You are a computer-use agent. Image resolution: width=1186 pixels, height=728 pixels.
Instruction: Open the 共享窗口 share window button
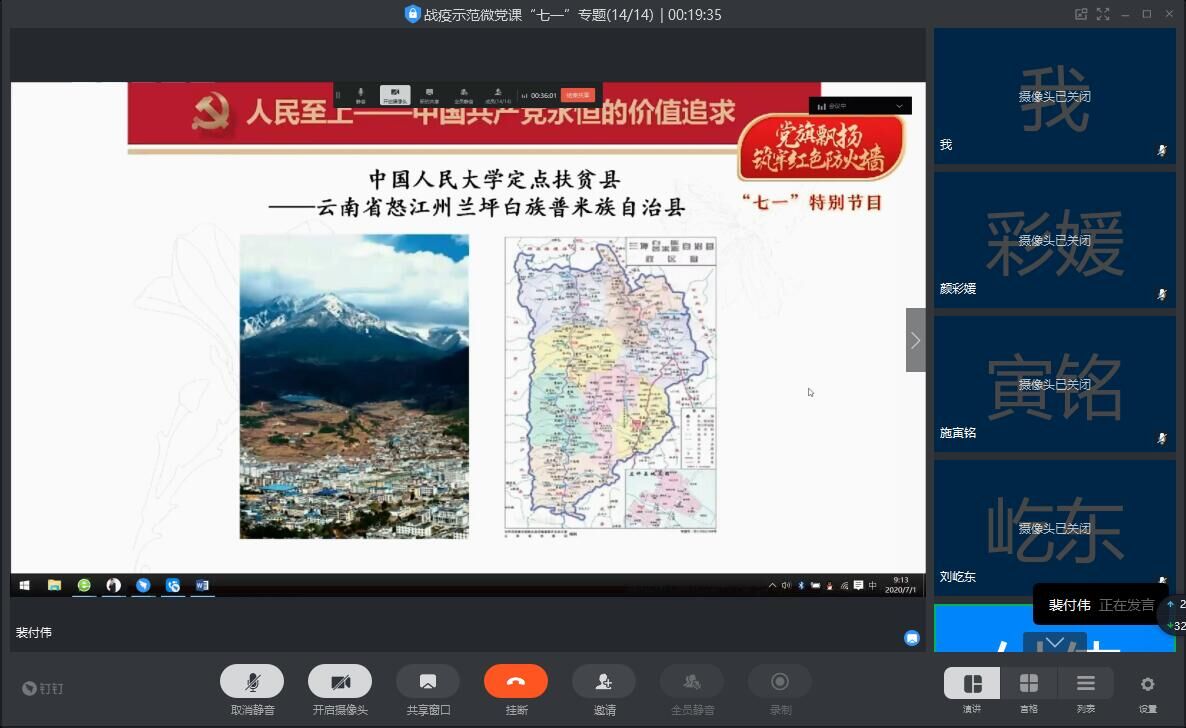[428, 682]
